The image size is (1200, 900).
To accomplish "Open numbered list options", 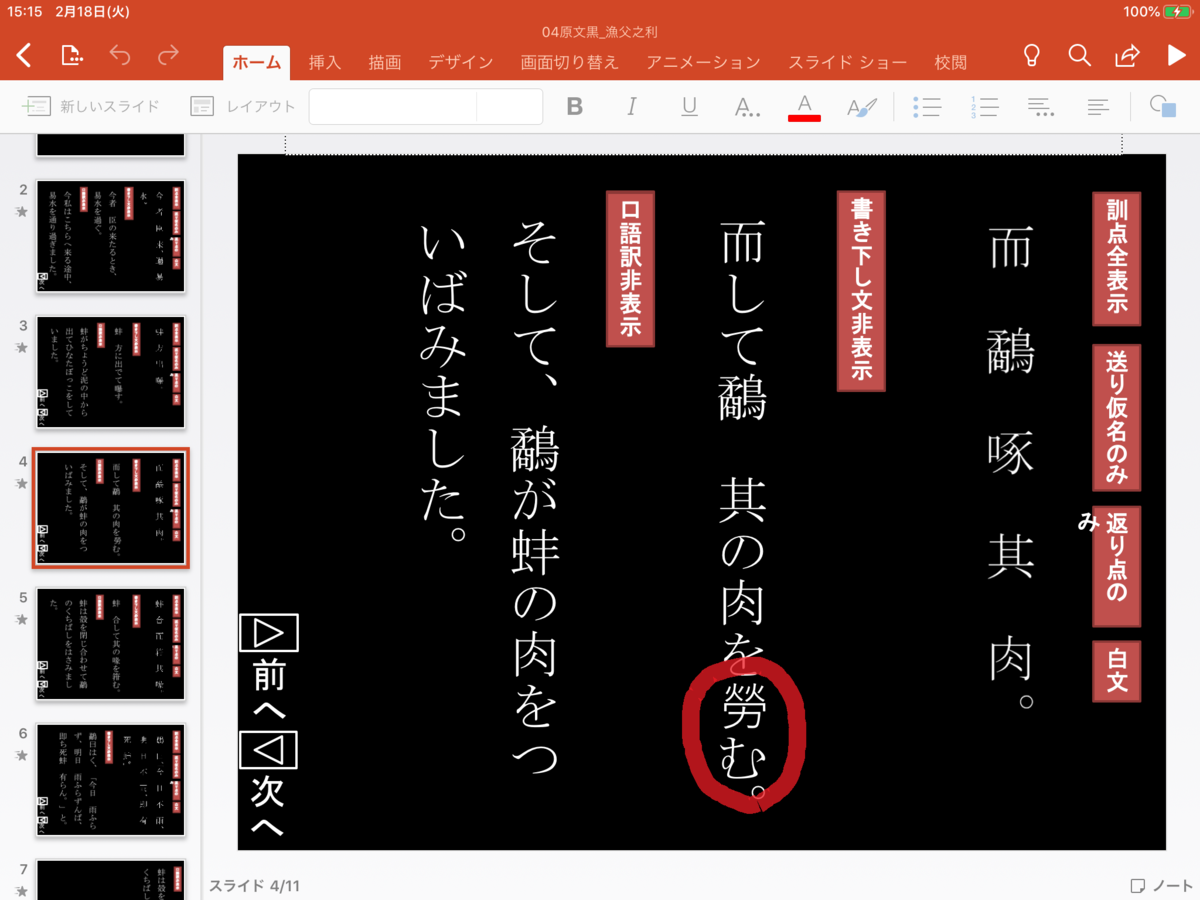I will (984, 107).
